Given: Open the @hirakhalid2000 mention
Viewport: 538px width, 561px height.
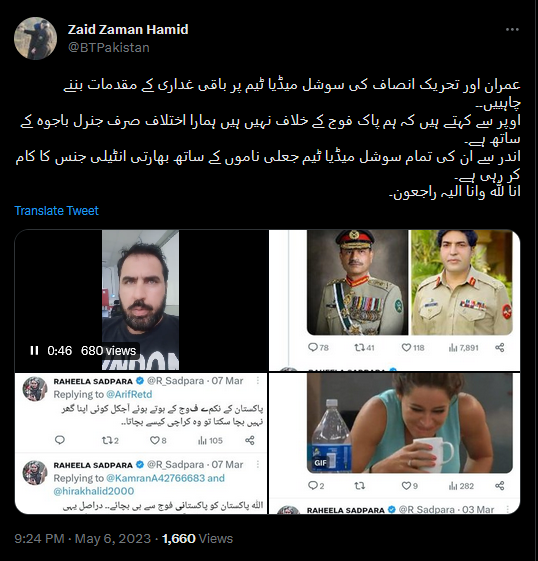Looking at the screenshot, I should (94, 491).
